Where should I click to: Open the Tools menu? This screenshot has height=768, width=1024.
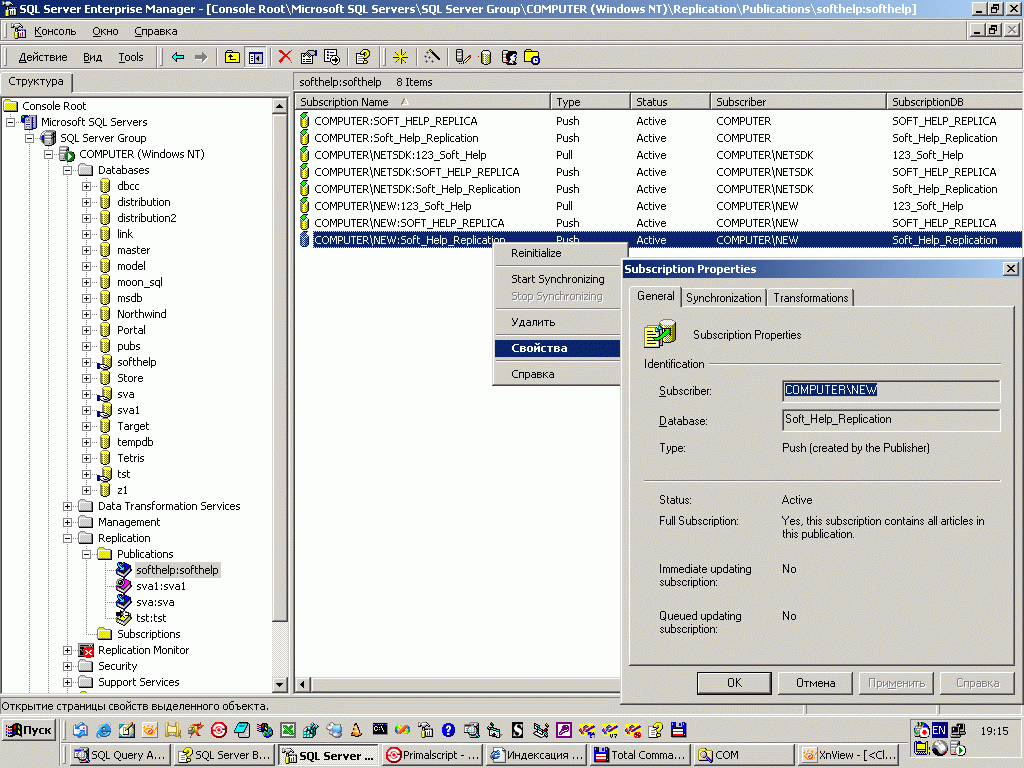[x=131, y=57]
